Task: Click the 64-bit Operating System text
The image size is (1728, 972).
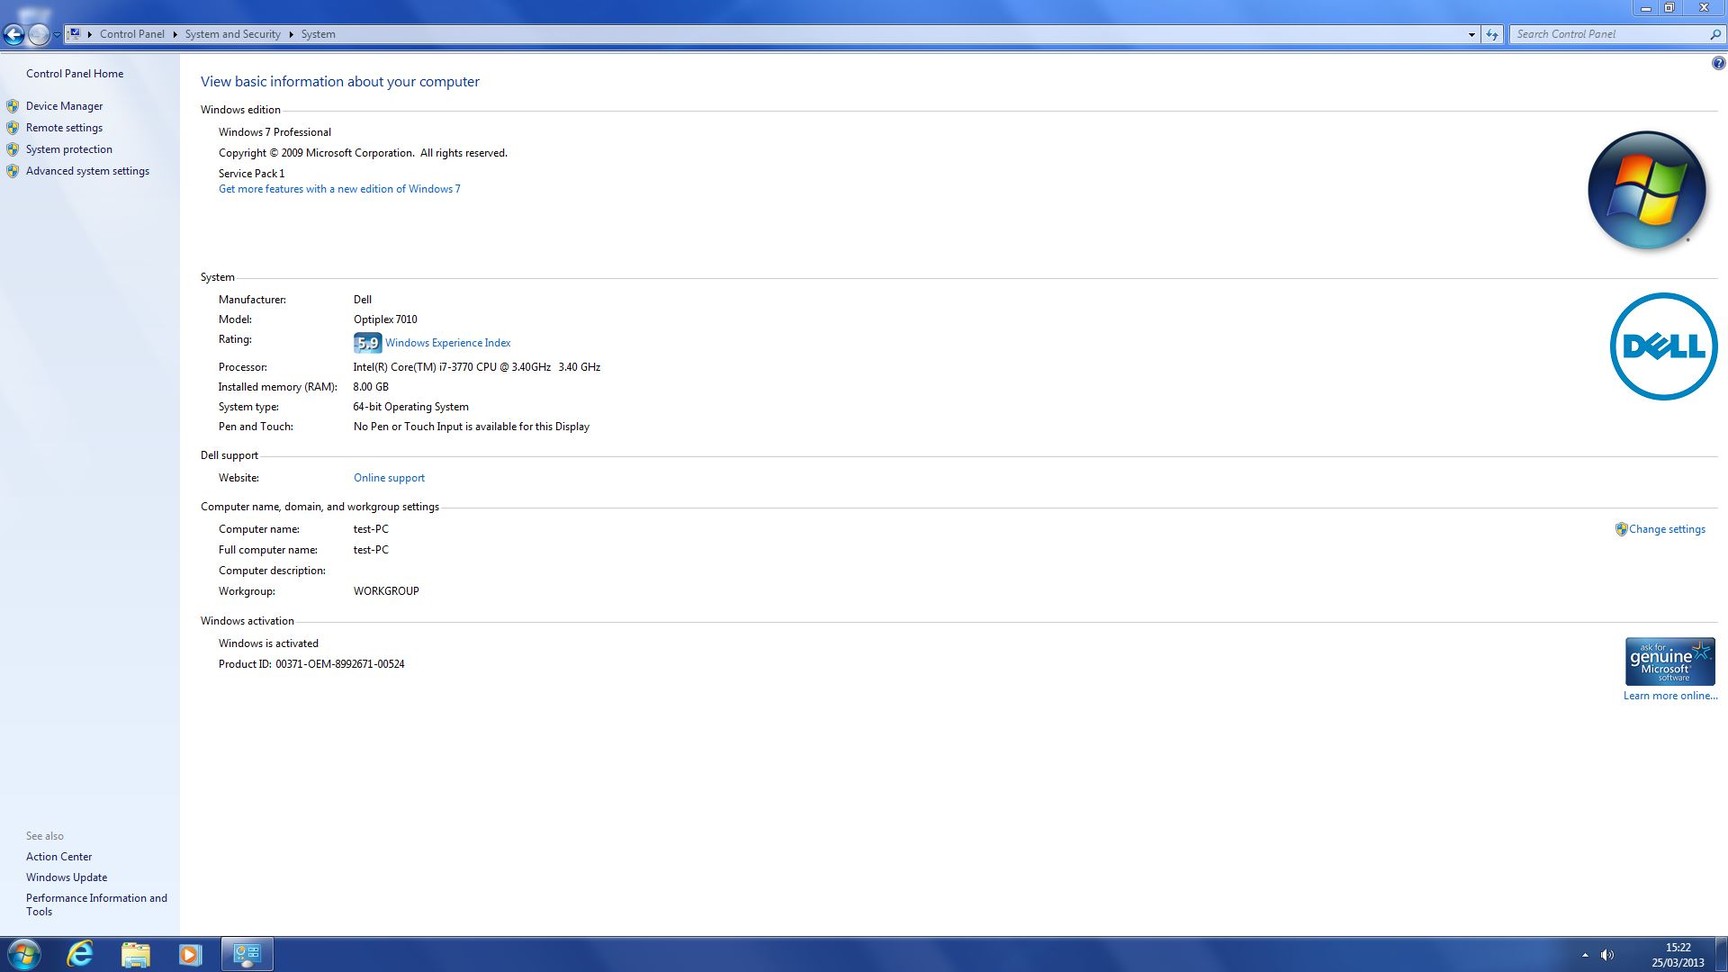Action: click(411, 407)
